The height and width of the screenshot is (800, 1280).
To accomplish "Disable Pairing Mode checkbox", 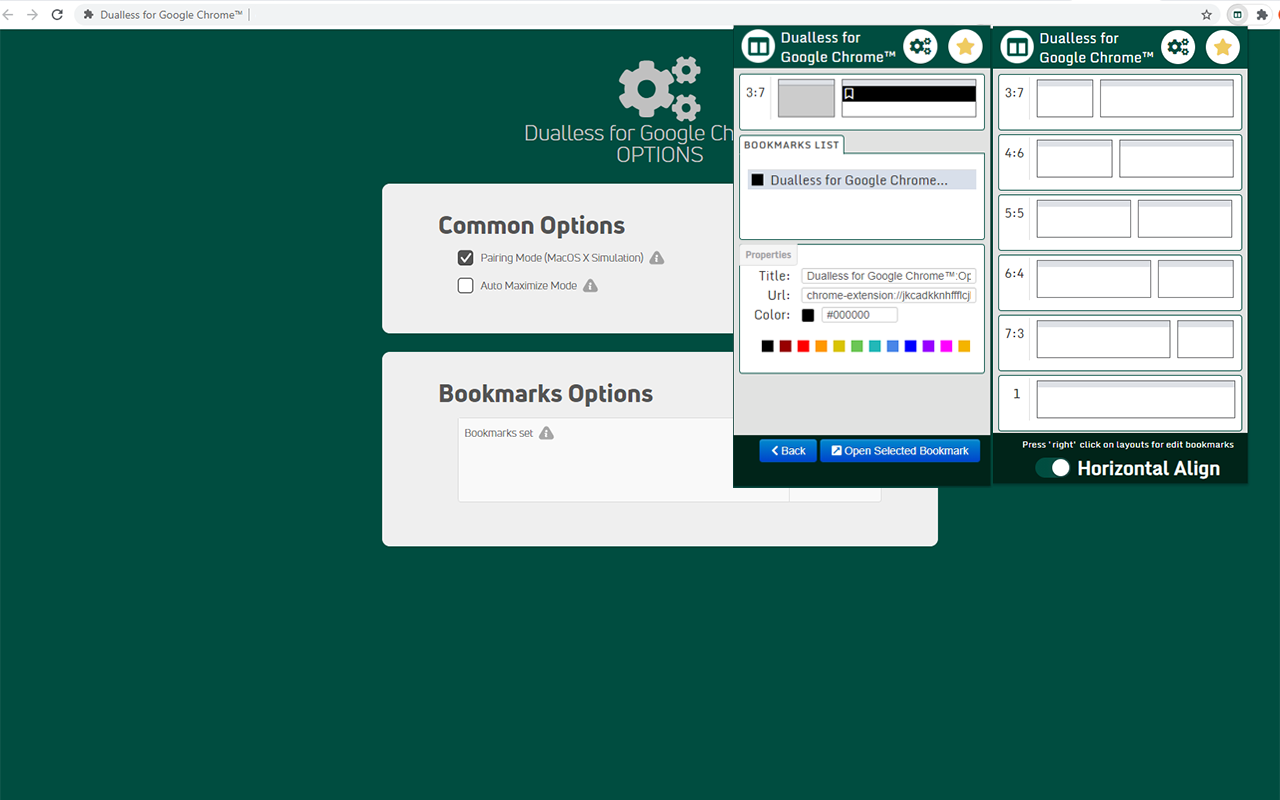I will (x=465, y=258).
